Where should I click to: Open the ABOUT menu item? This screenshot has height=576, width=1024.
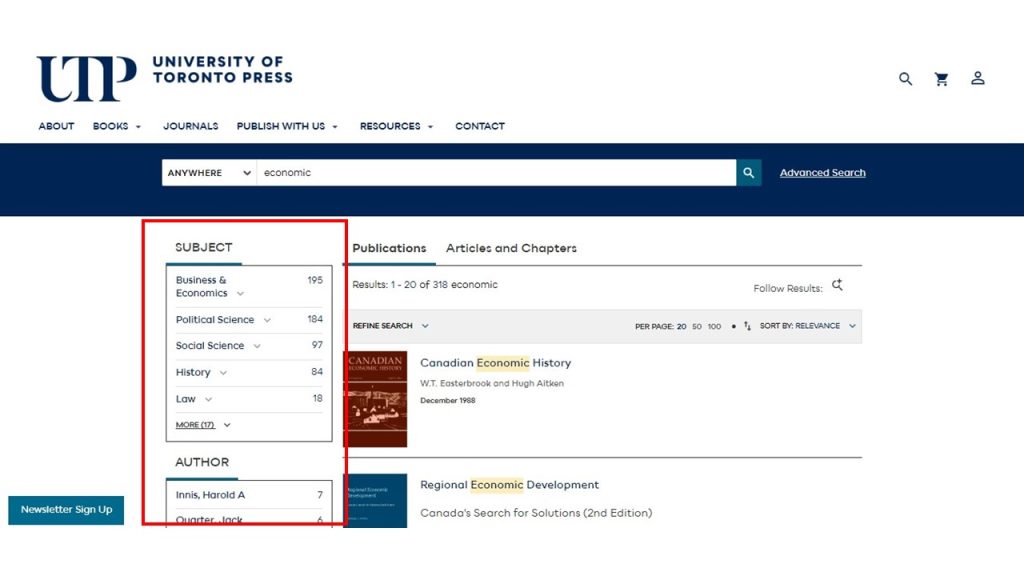click(56, 126)
